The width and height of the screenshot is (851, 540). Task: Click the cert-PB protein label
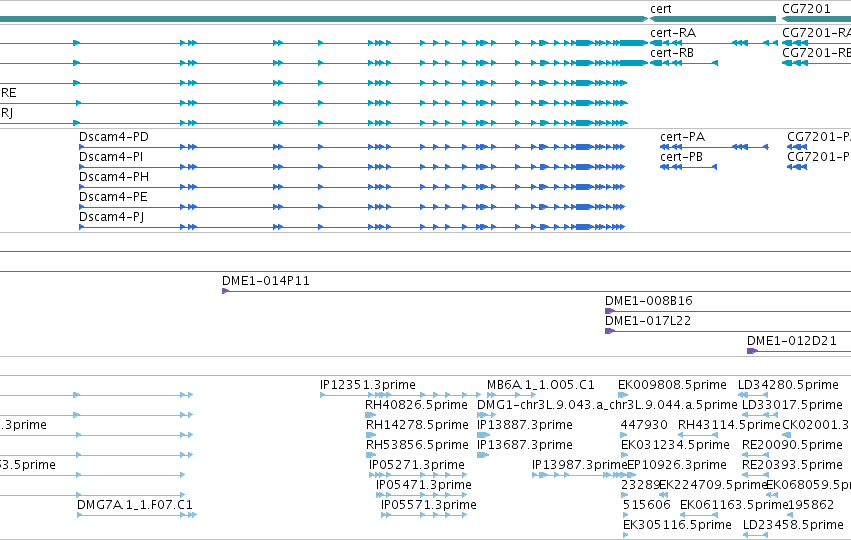click(x=681, y=157)
